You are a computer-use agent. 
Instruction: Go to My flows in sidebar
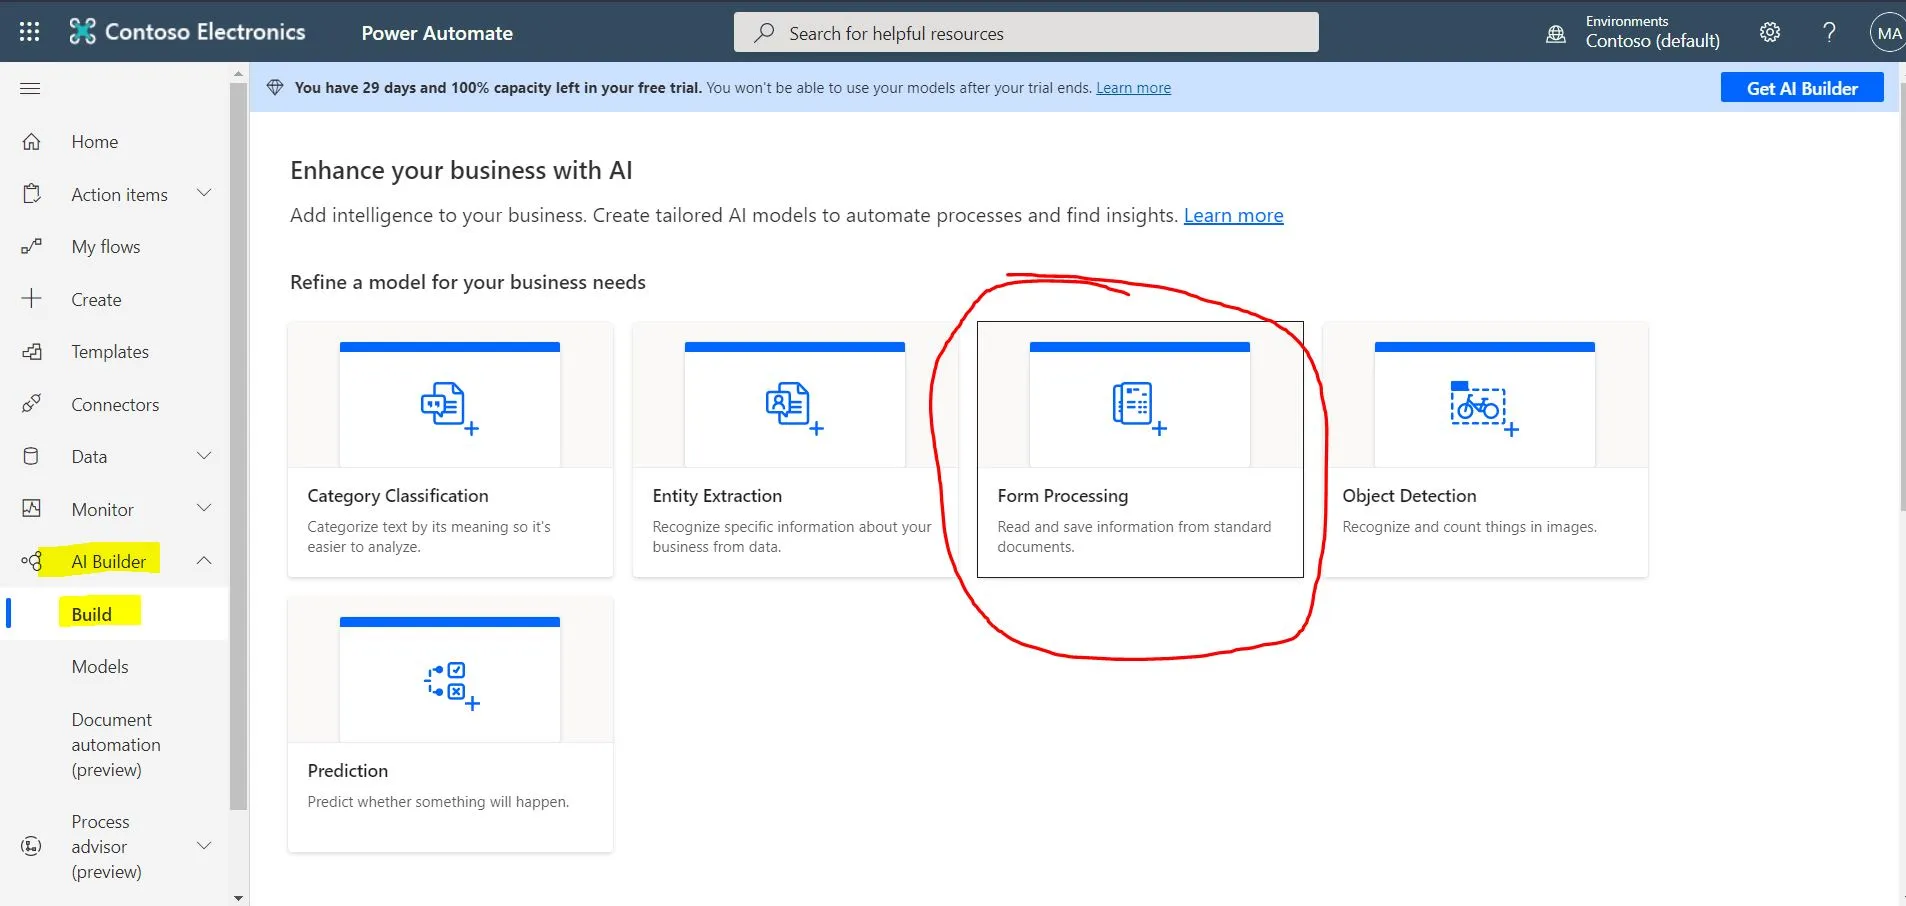point(105,247)
